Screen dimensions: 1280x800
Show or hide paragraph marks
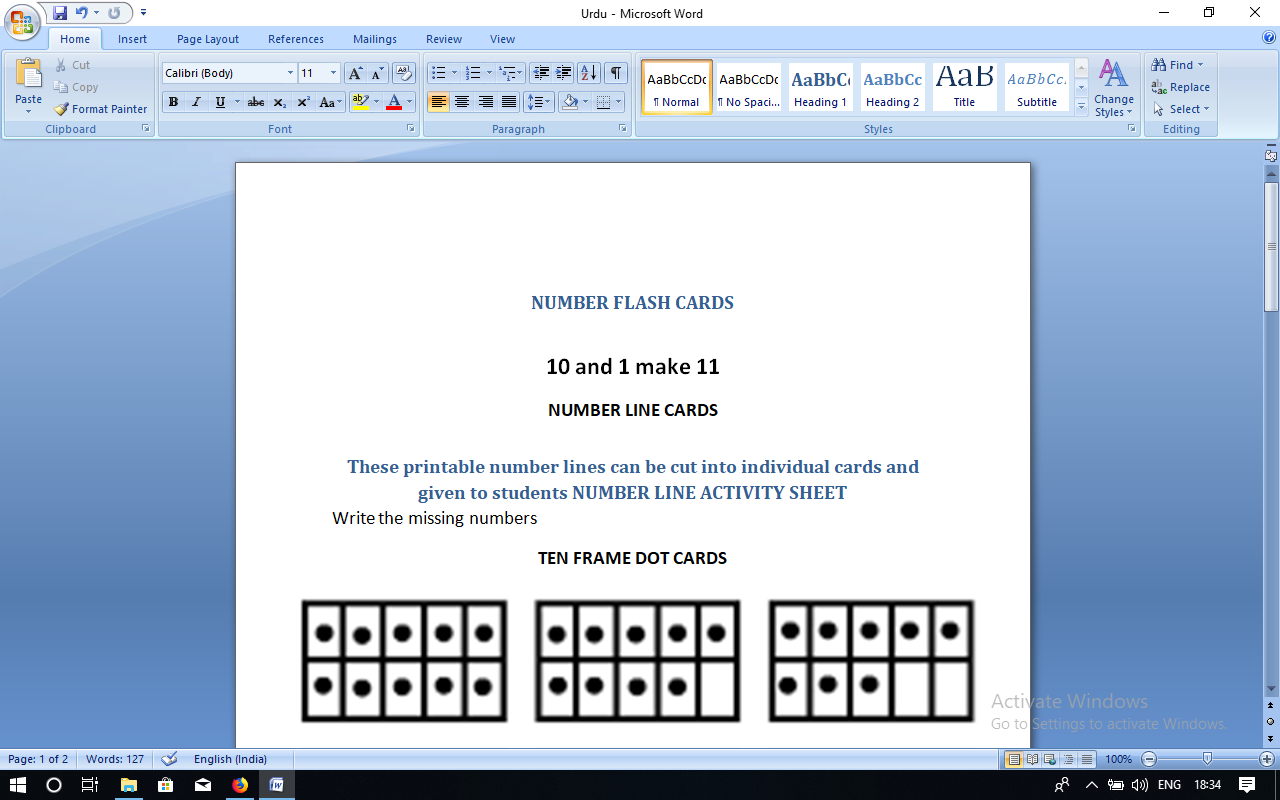pyautogui.click(x=616, y=73)
